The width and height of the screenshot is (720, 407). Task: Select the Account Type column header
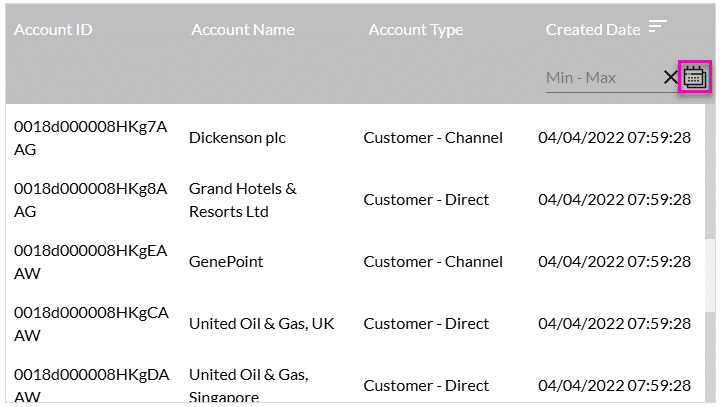click(x=415, y=29)
